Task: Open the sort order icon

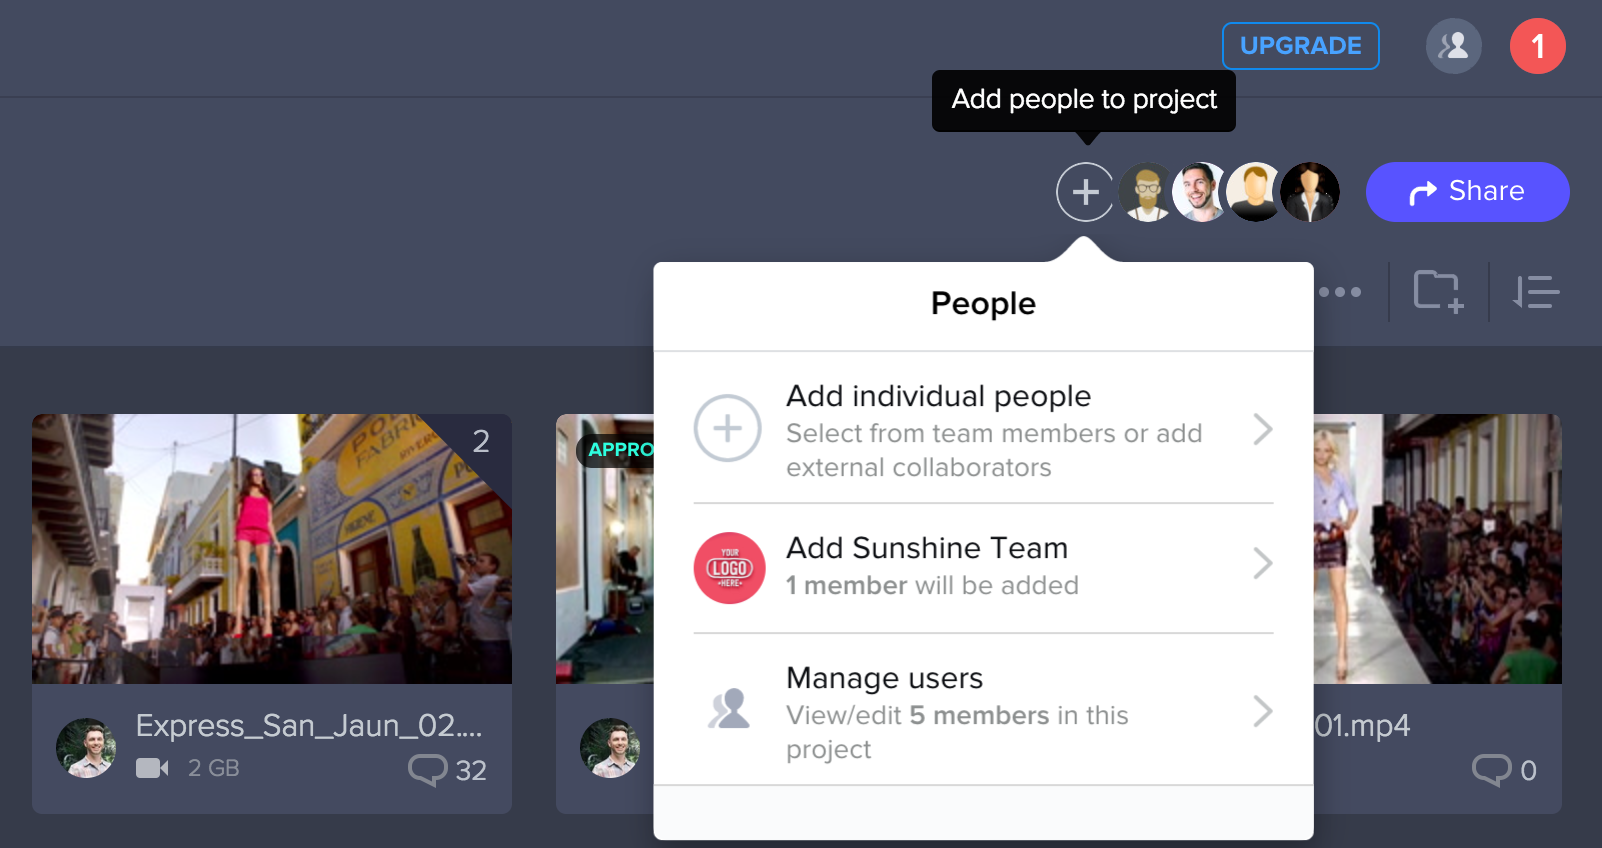Action: pos(1536,292)
